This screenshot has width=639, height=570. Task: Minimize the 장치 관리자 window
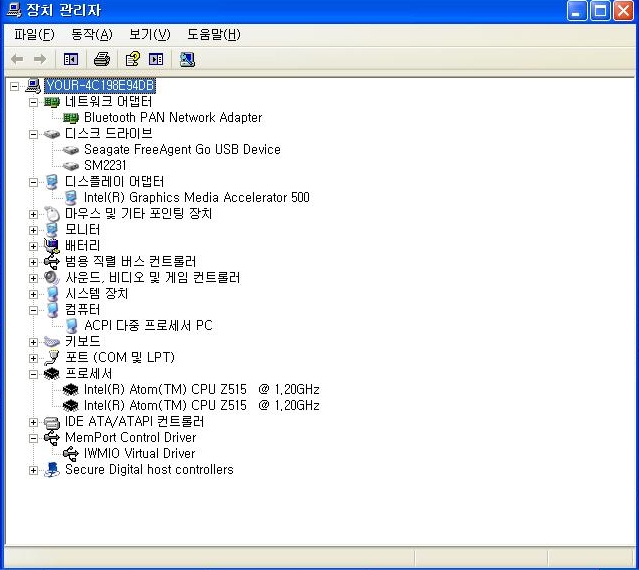click(577, 11)
